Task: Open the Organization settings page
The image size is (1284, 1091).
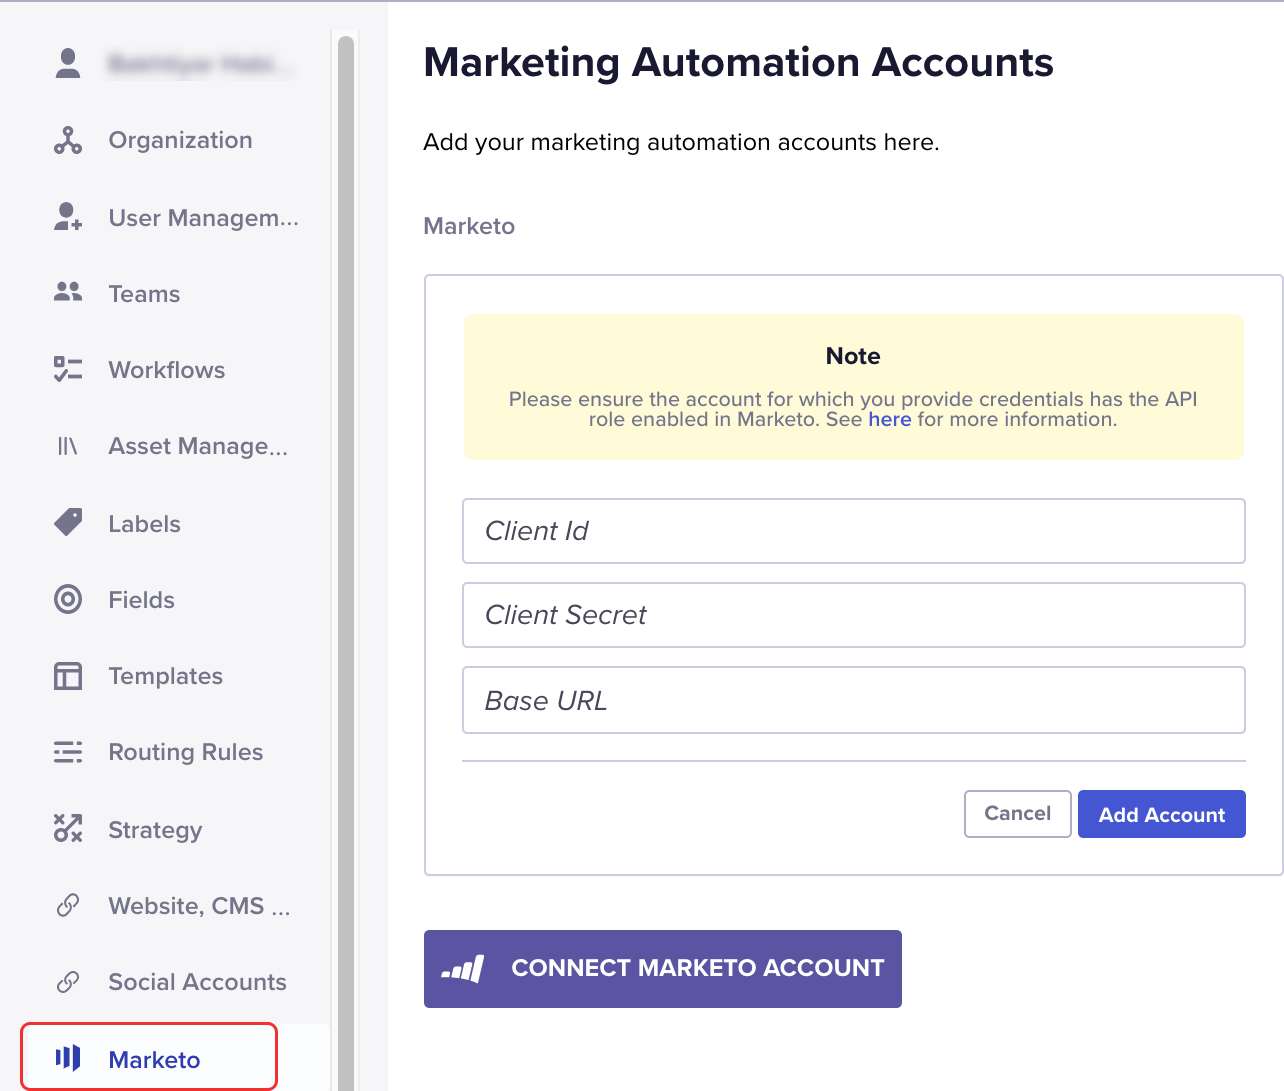Action: click(x=180, y=140)
